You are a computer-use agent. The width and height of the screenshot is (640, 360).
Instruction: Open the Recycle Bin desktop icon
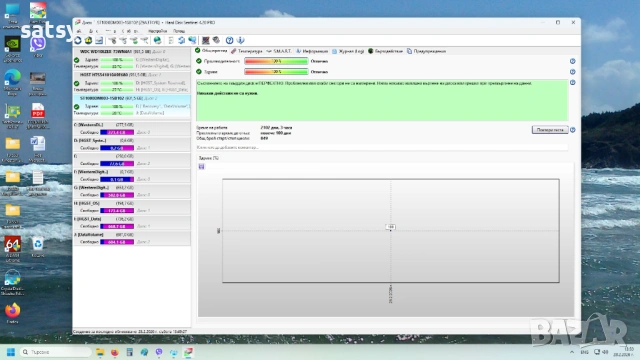pyautogui.click(x=38, y=247)
